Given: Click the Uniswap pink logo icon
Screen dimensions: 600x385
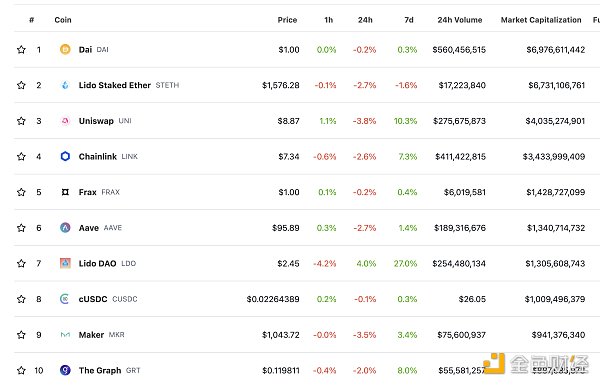Looking at the screenshot, I should [65, 121].
